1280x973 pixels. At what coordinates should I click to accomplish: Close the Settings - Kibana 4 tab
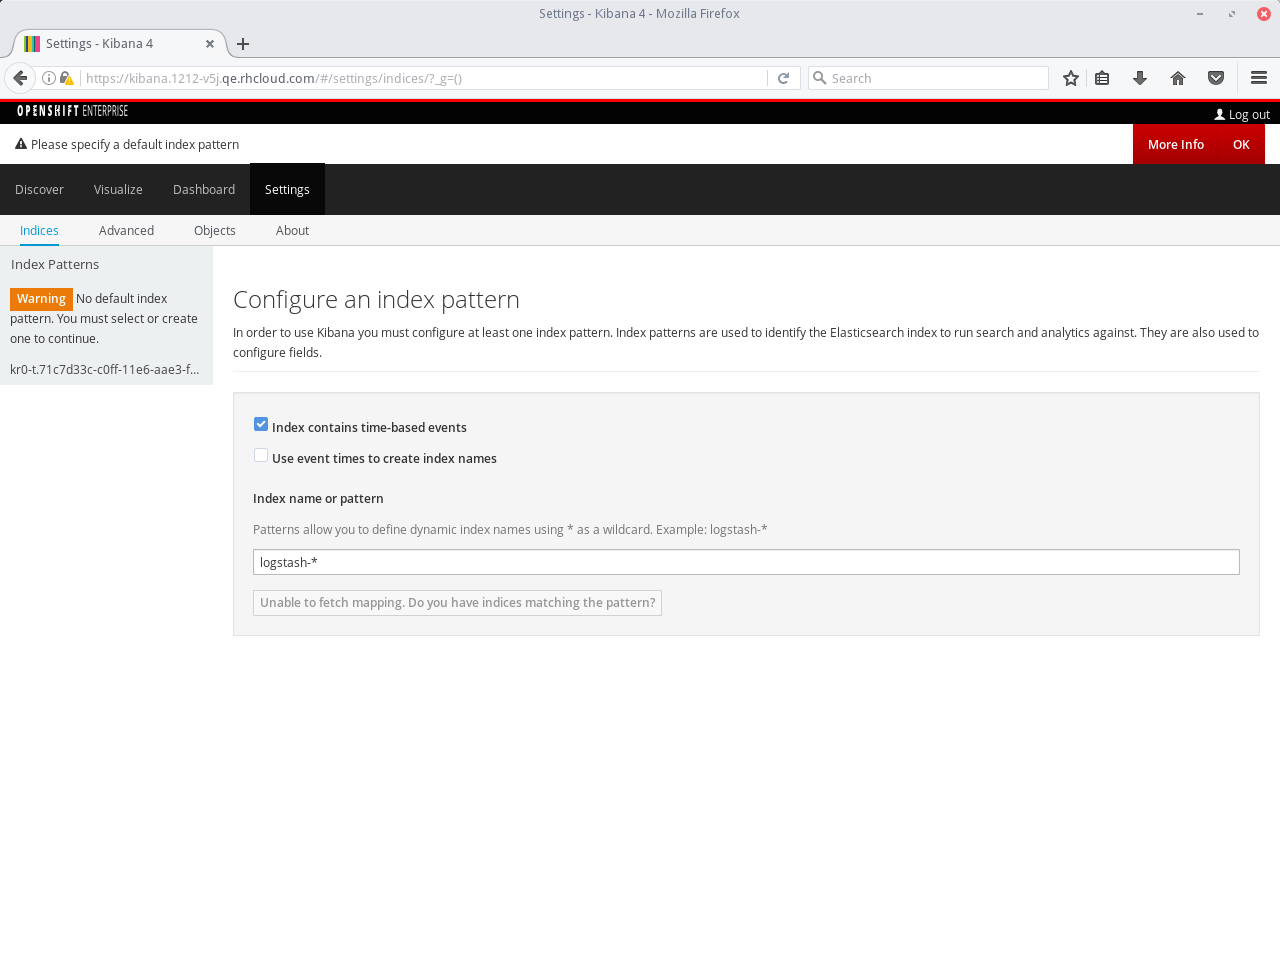pyautogui.click(x=210, y=44)
